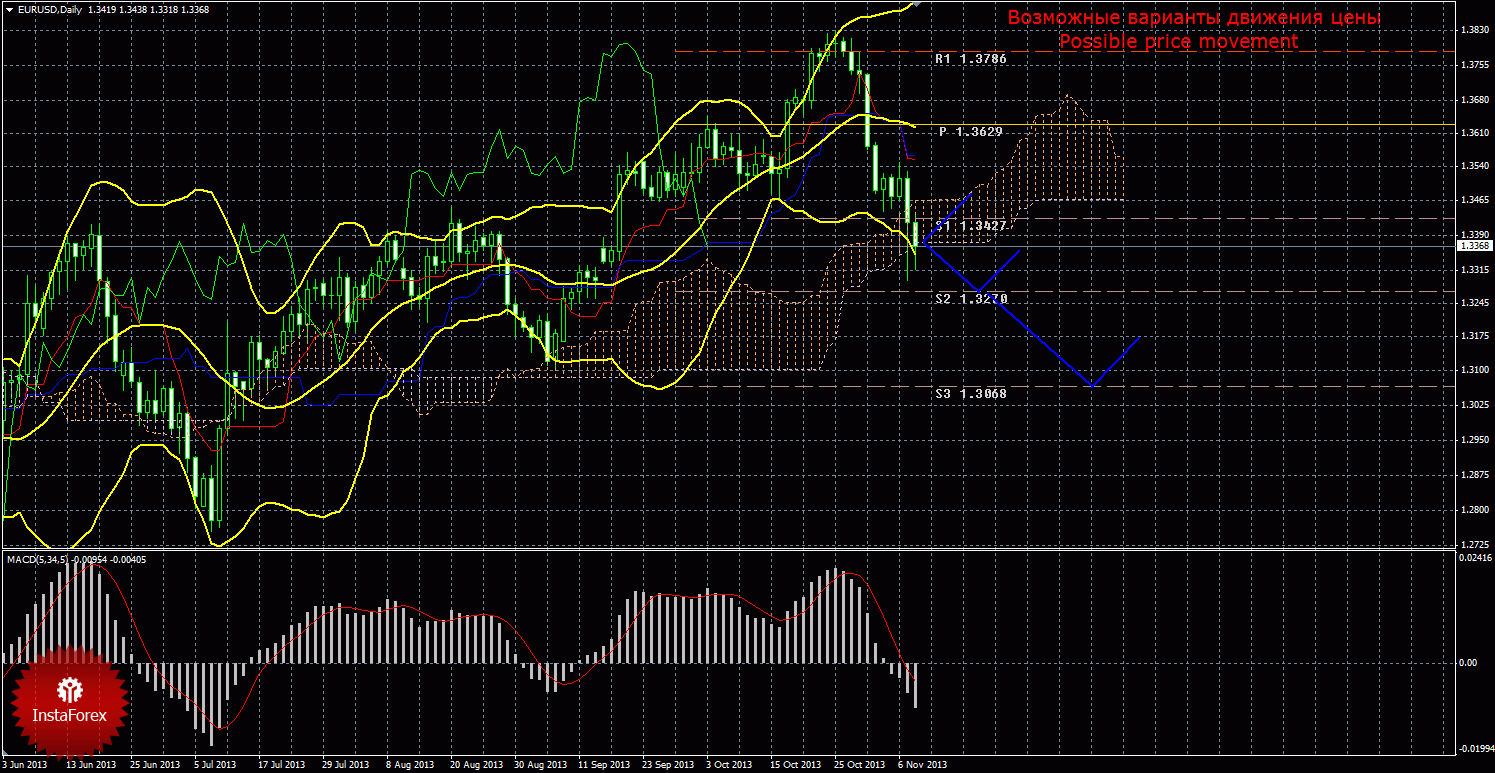Click the 1.3100 price scale label

pyautogui.click(x=1475, y=371)
